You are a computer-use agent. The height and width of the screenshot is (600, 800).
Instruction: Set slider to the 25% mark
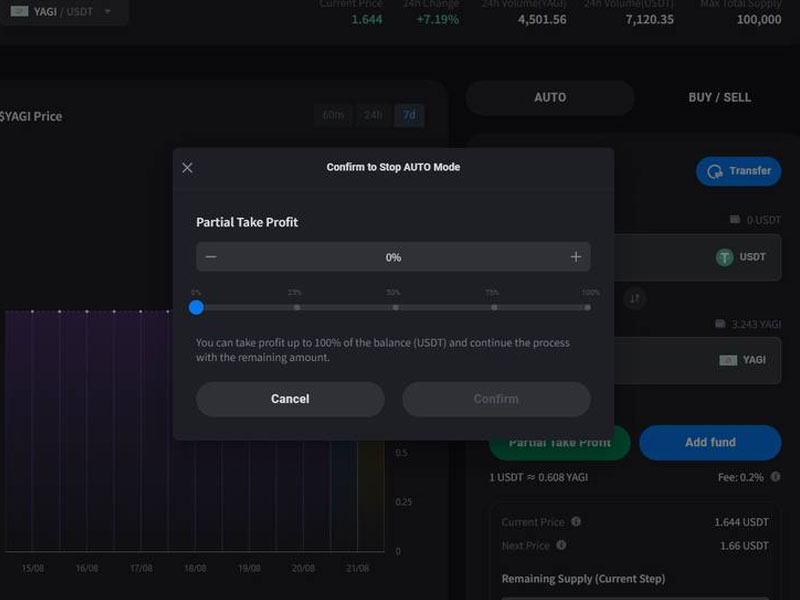point(296,307)
